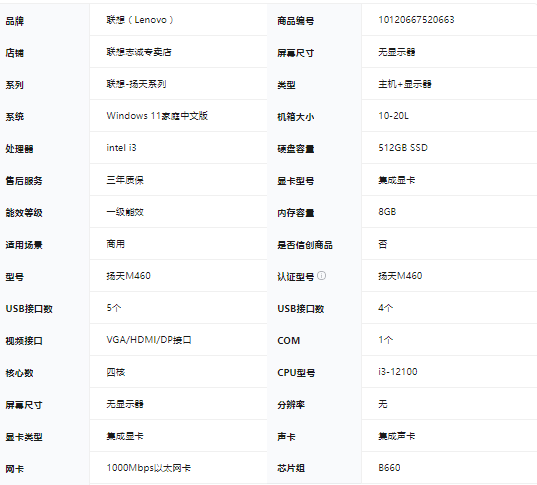
Task: Click the CPU model value i3-12100
Action: [x=398, y=372]
